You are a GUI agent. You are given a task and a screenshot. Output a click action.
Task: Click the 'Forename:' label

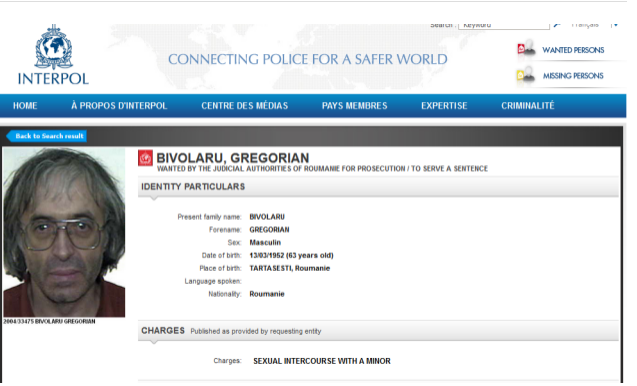click(x=225, y=230)
